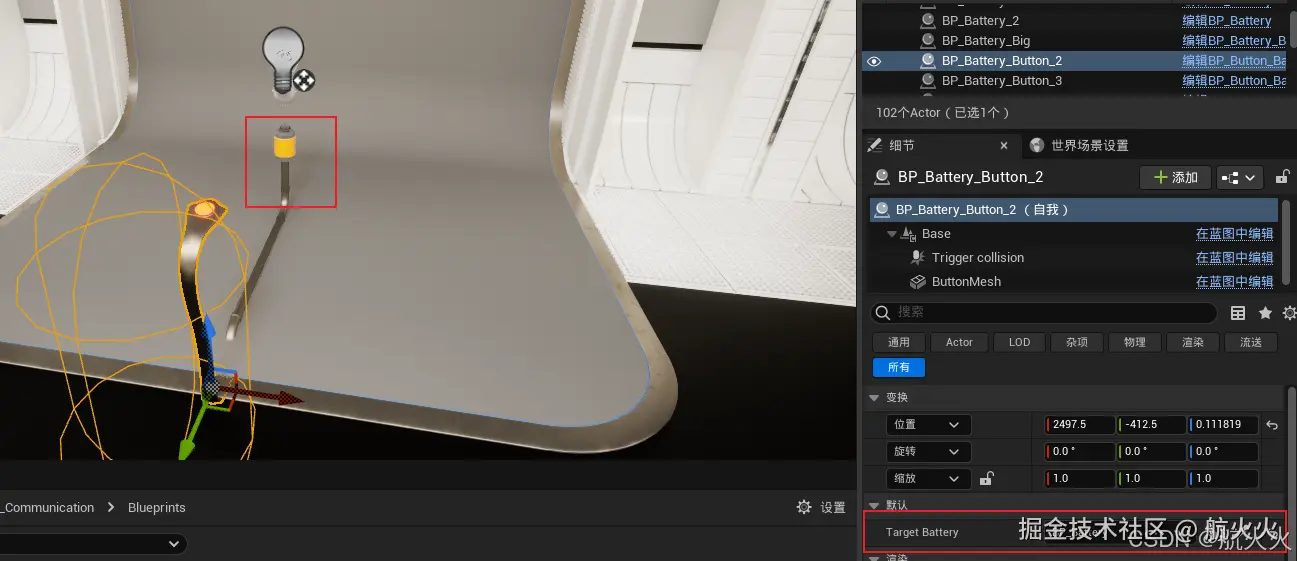The image size is (1297, 561).
Task: Click 在蓝图中编辑 link for Base
Action: 1235,234
